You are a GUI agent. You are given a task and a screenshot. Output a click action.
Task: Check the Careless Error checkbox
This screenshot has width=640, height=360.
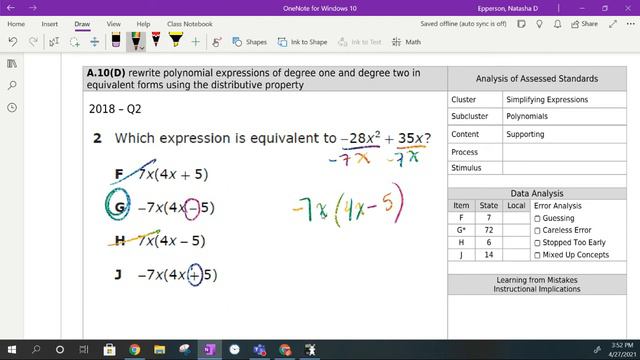(537, 231)
